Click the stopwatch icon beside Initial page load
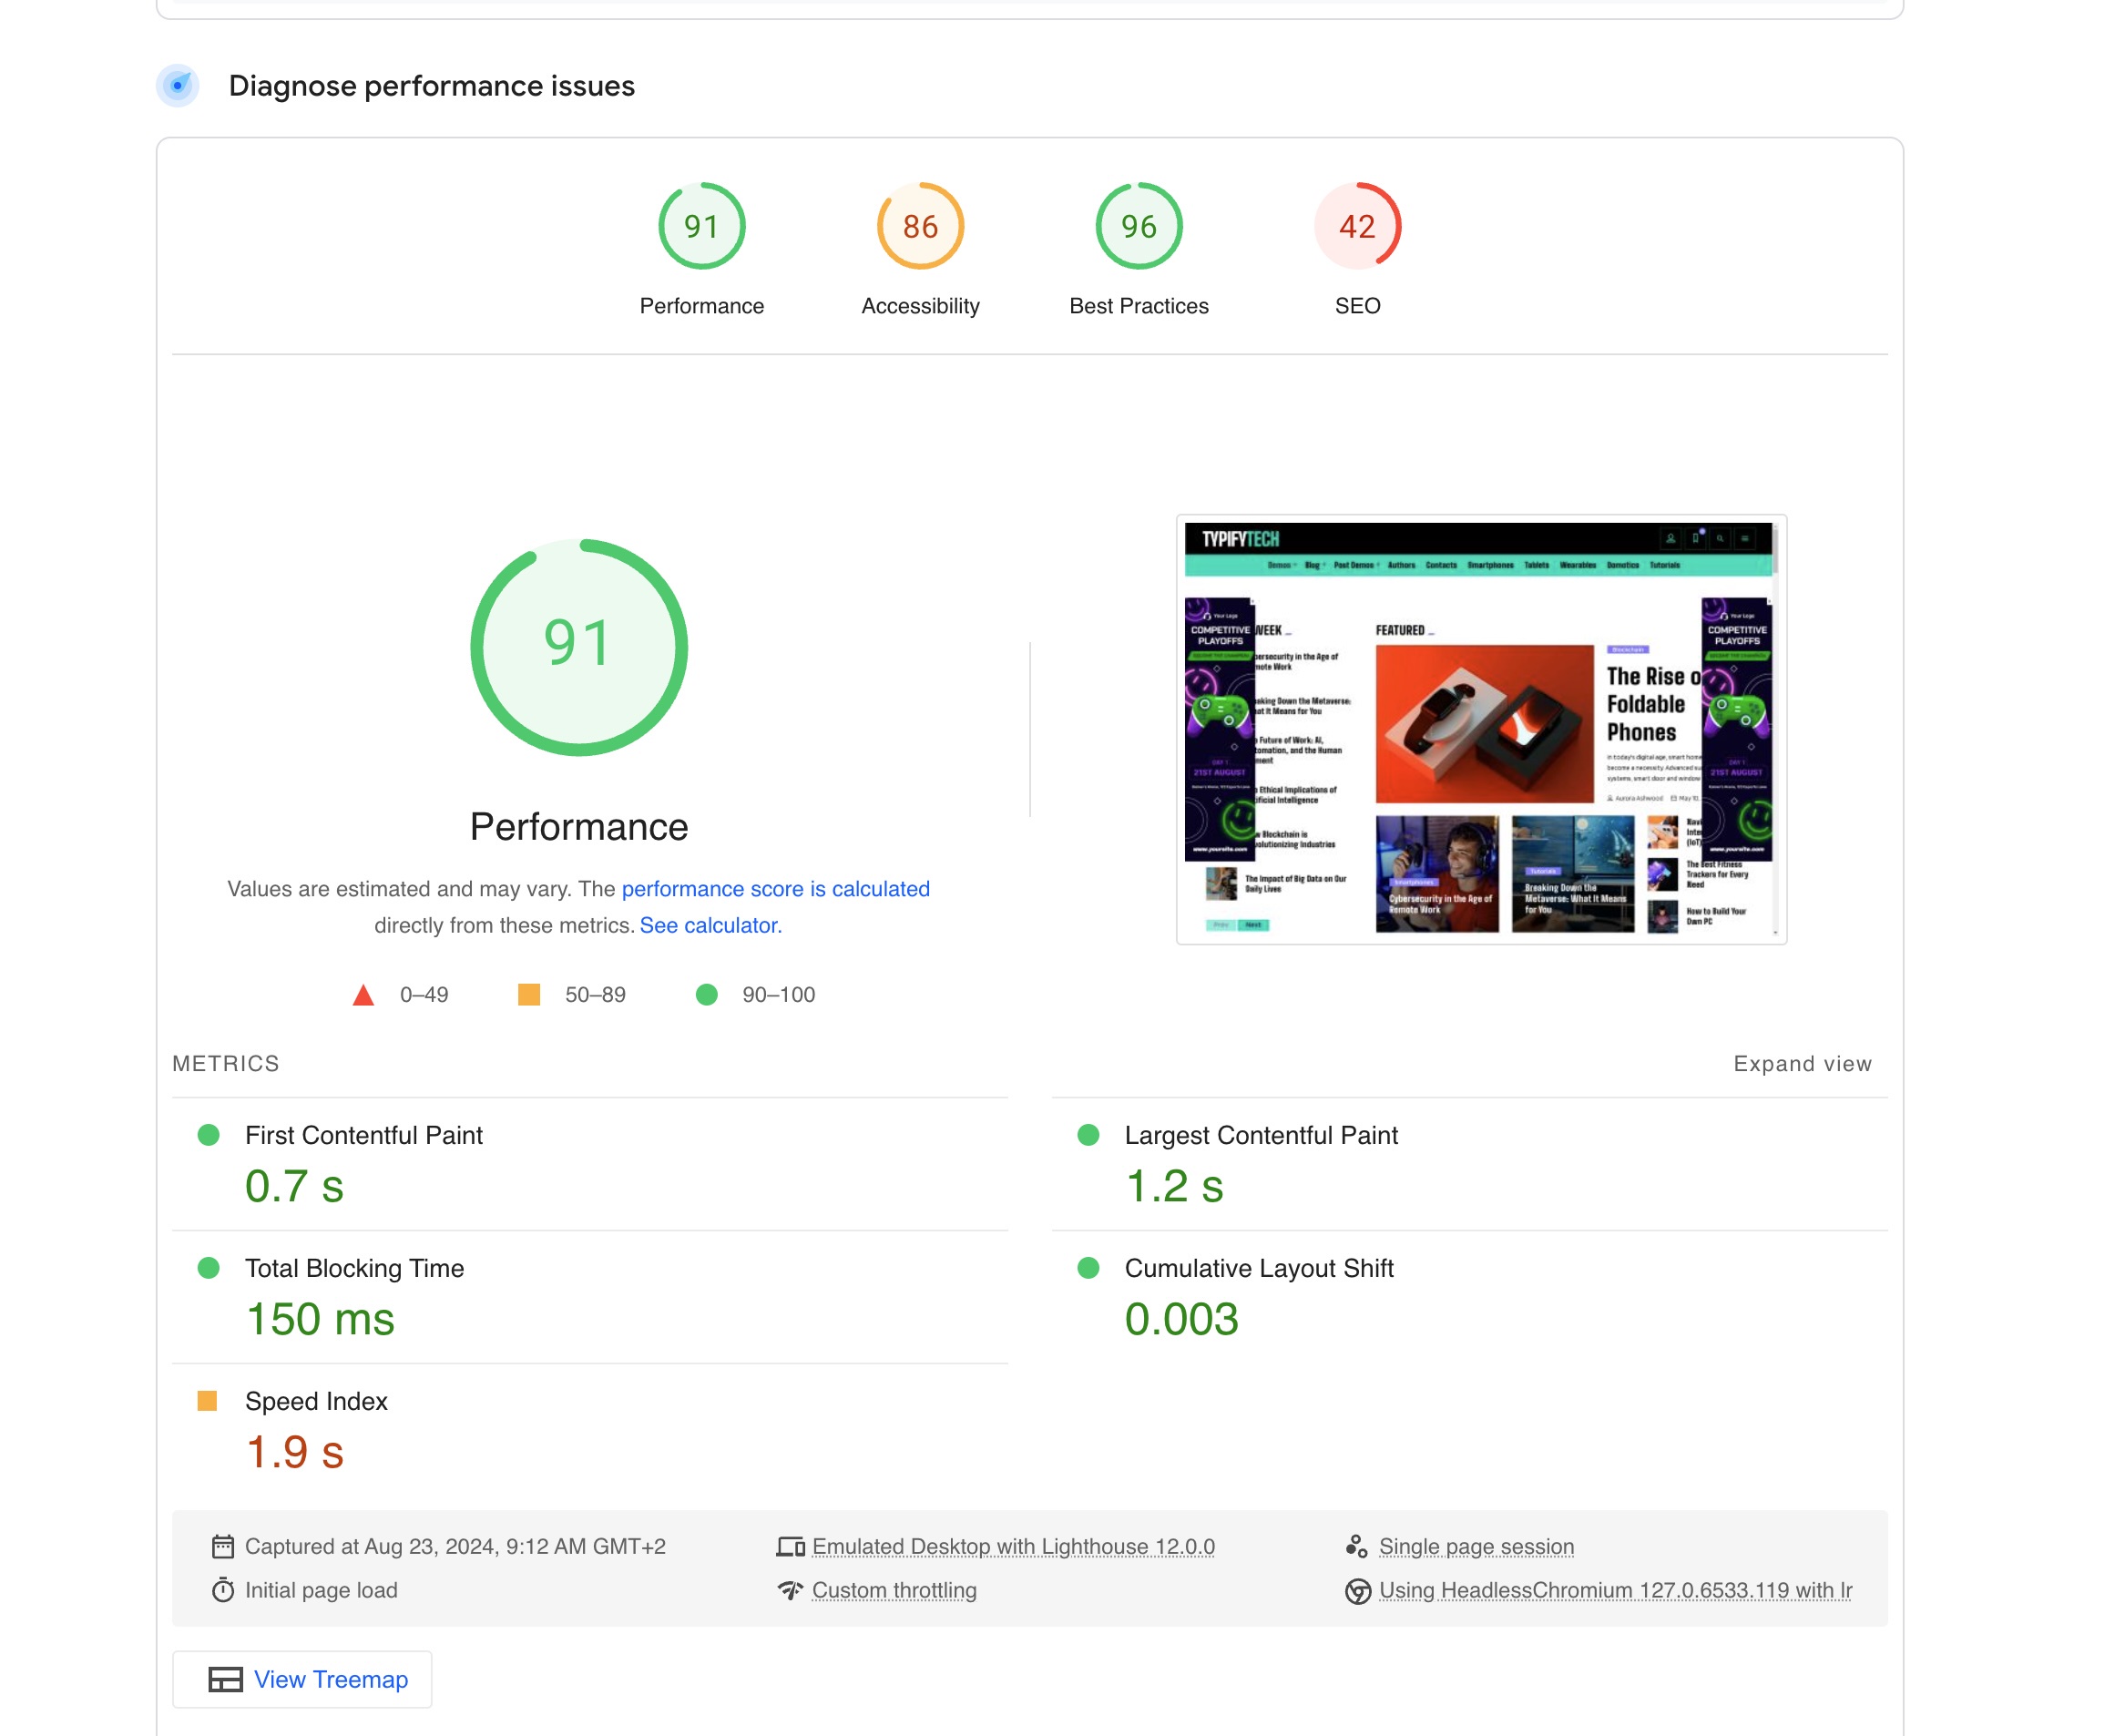Image resolution: width=2115 pixels, height=1736 pixels. [222, 1590]
